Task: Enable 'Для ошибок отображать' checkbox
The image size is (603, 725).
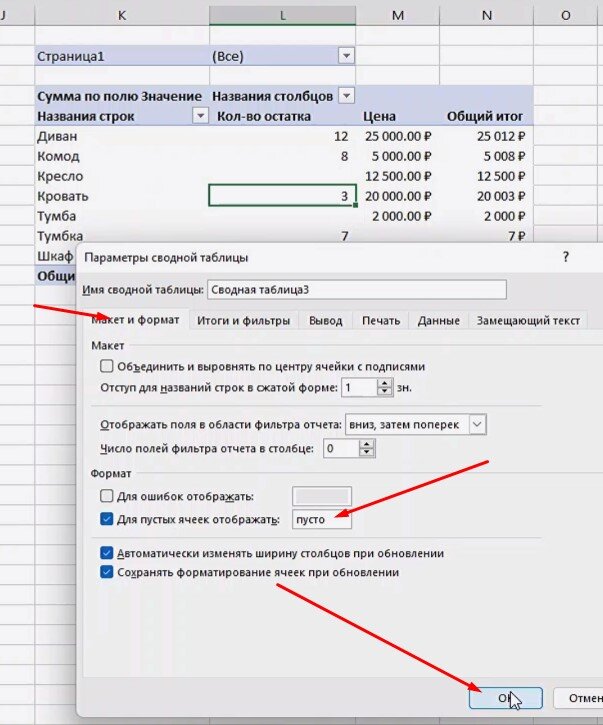Action: [x=106, y=496]
